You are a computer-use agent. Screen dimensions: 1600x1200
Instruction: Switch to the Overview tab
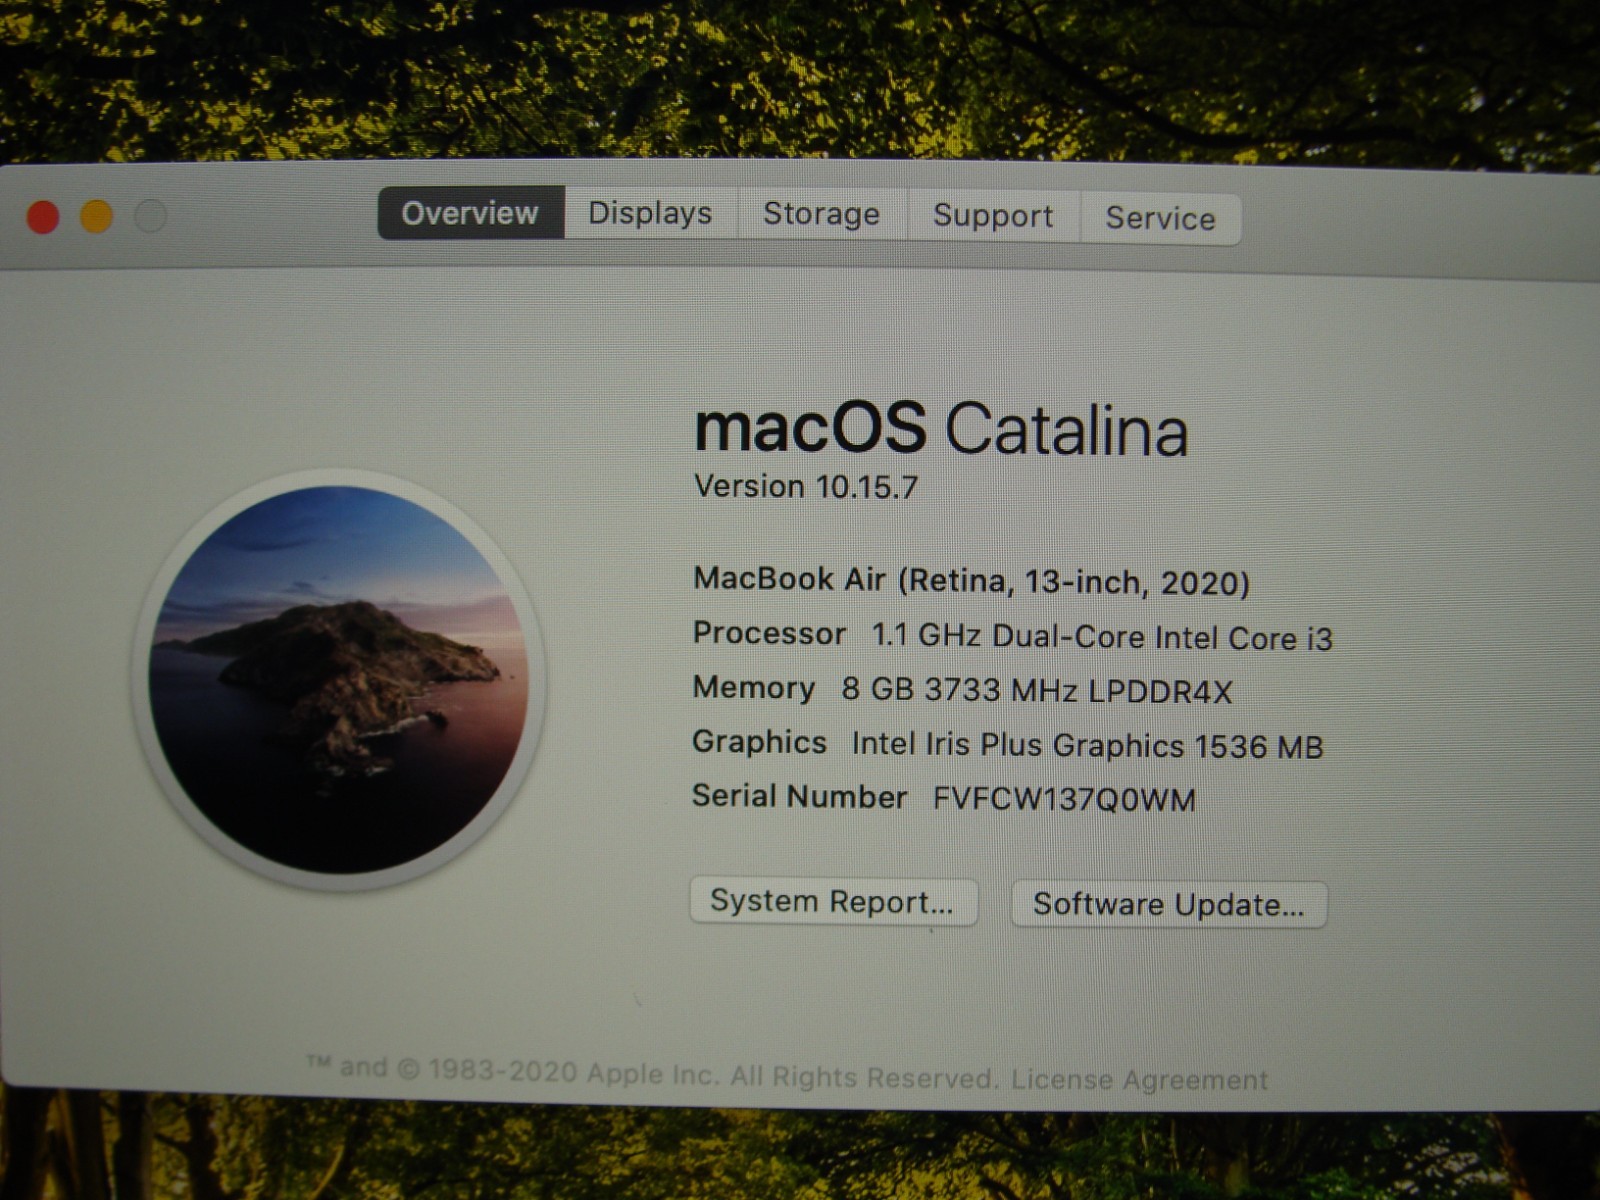[x=471, y=213]
